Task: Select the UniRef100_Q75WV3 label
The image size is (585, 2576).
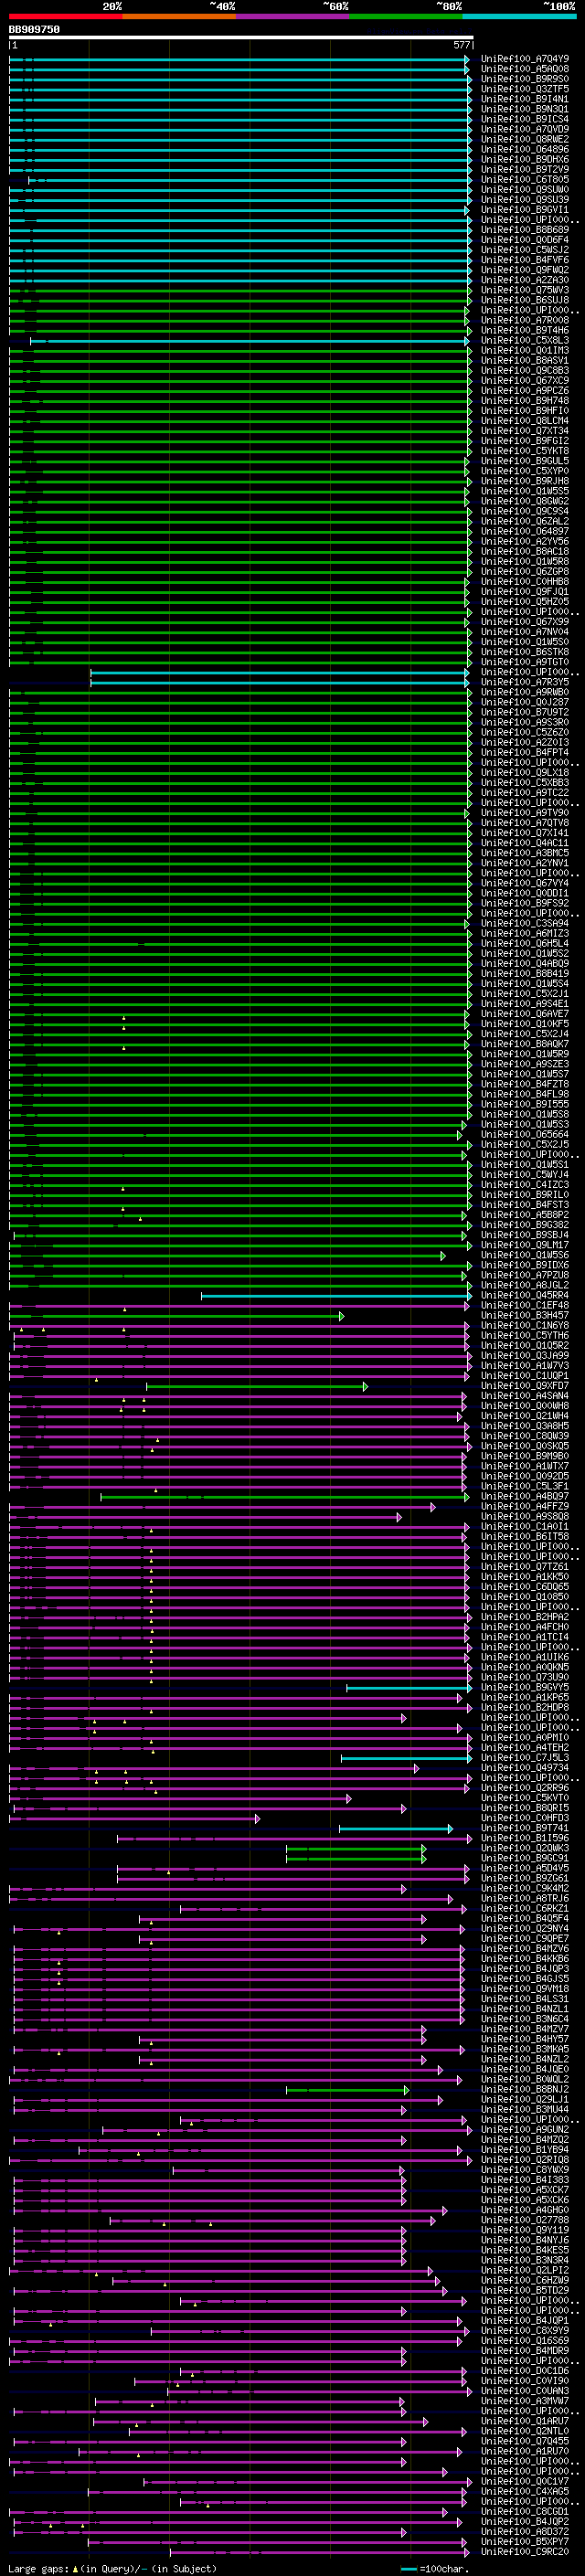Action: click(x=525, y=290)
